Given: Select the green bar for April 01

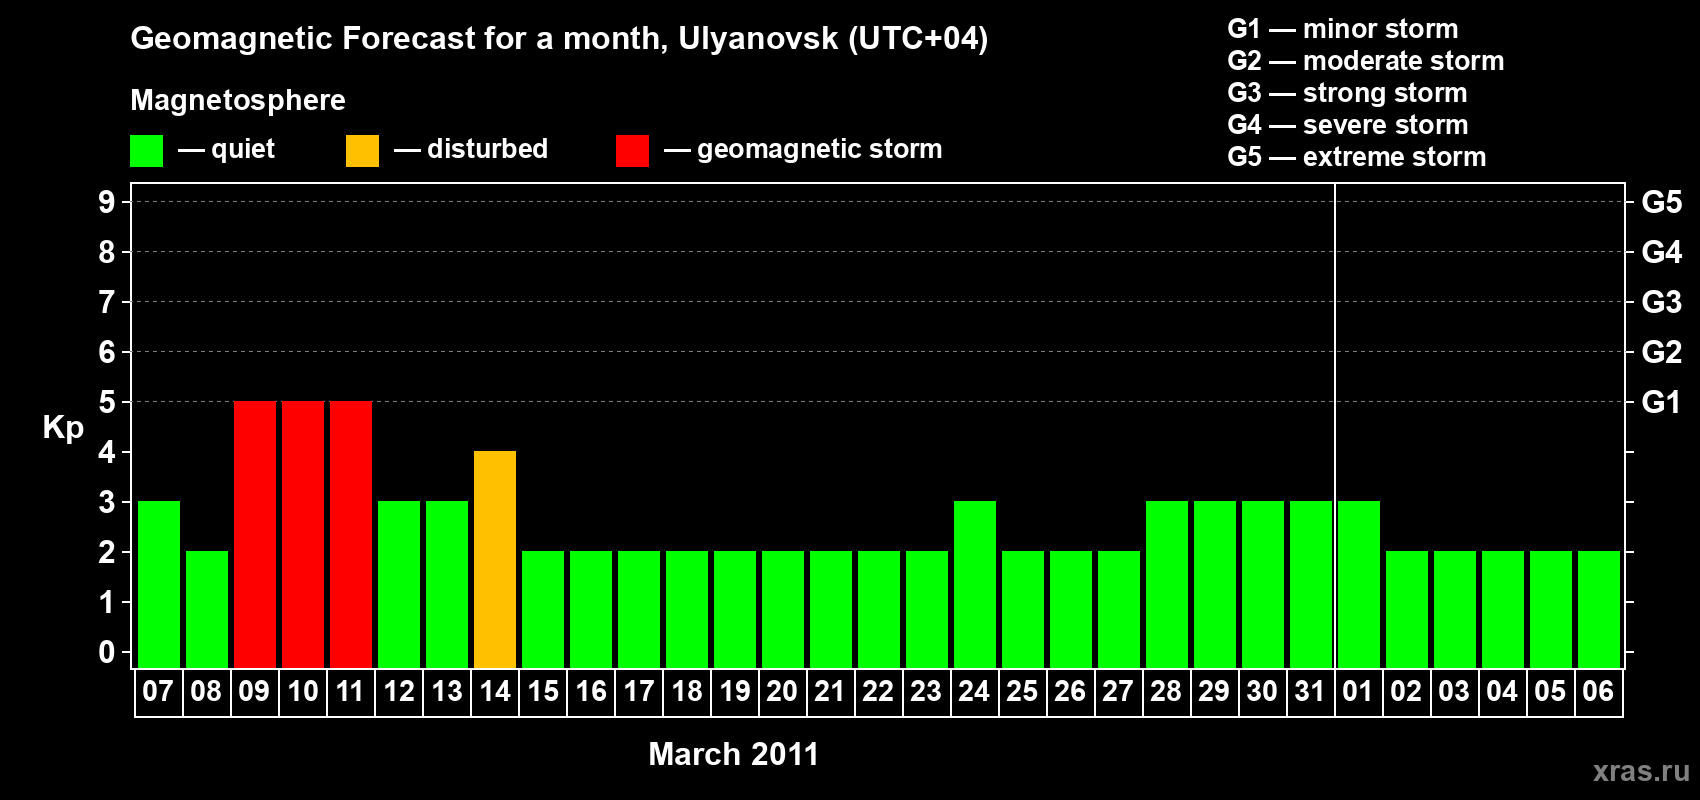Looking at the screenshot, I should tap(1359, 584).
